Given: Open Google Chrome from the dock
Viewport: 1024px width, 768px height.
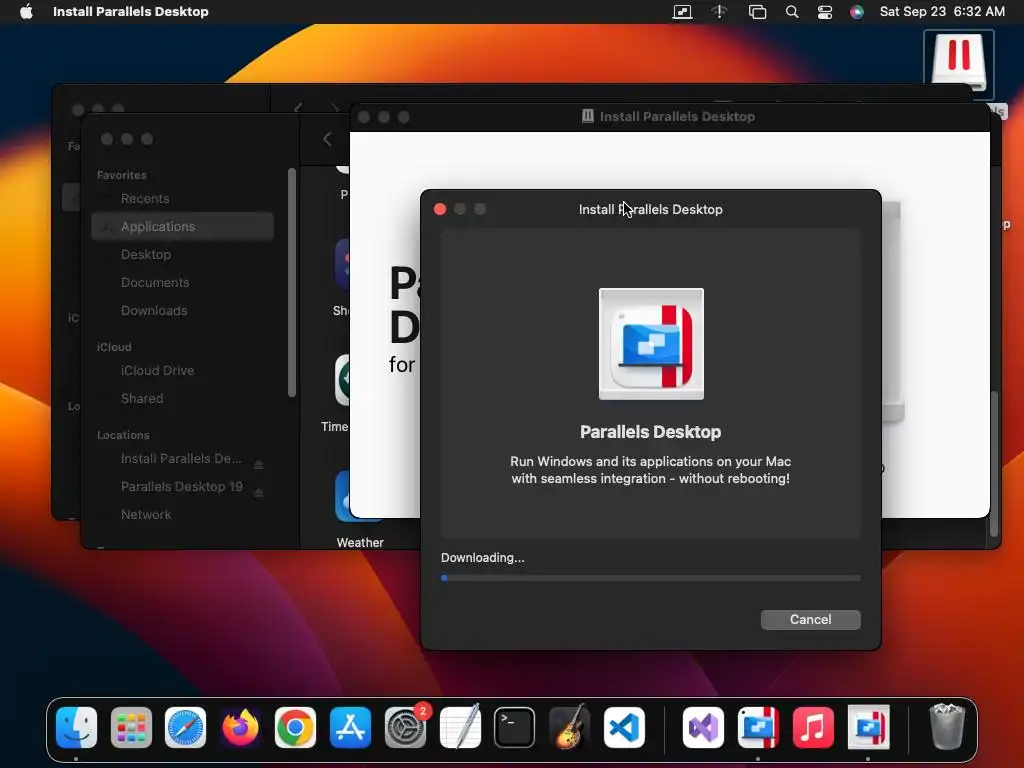Looking at the screenshot, I should click(x=295, y=727).
